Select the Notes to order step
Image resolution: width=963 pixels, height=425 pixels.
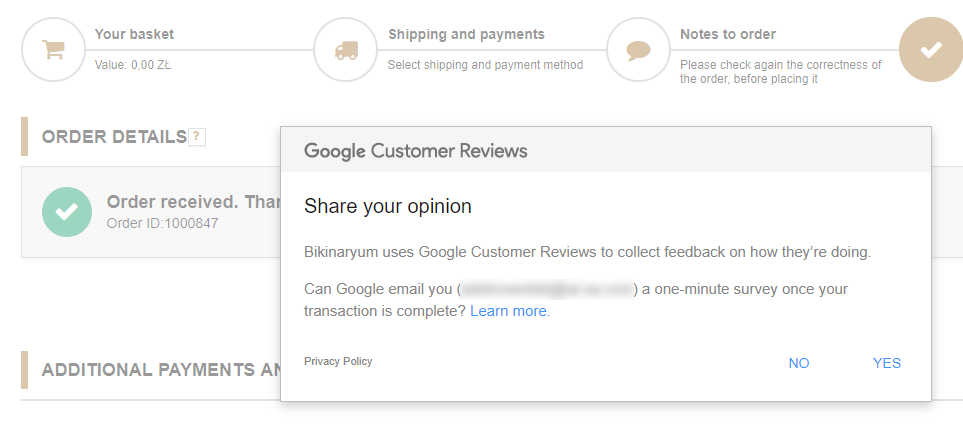pos(728,34)
